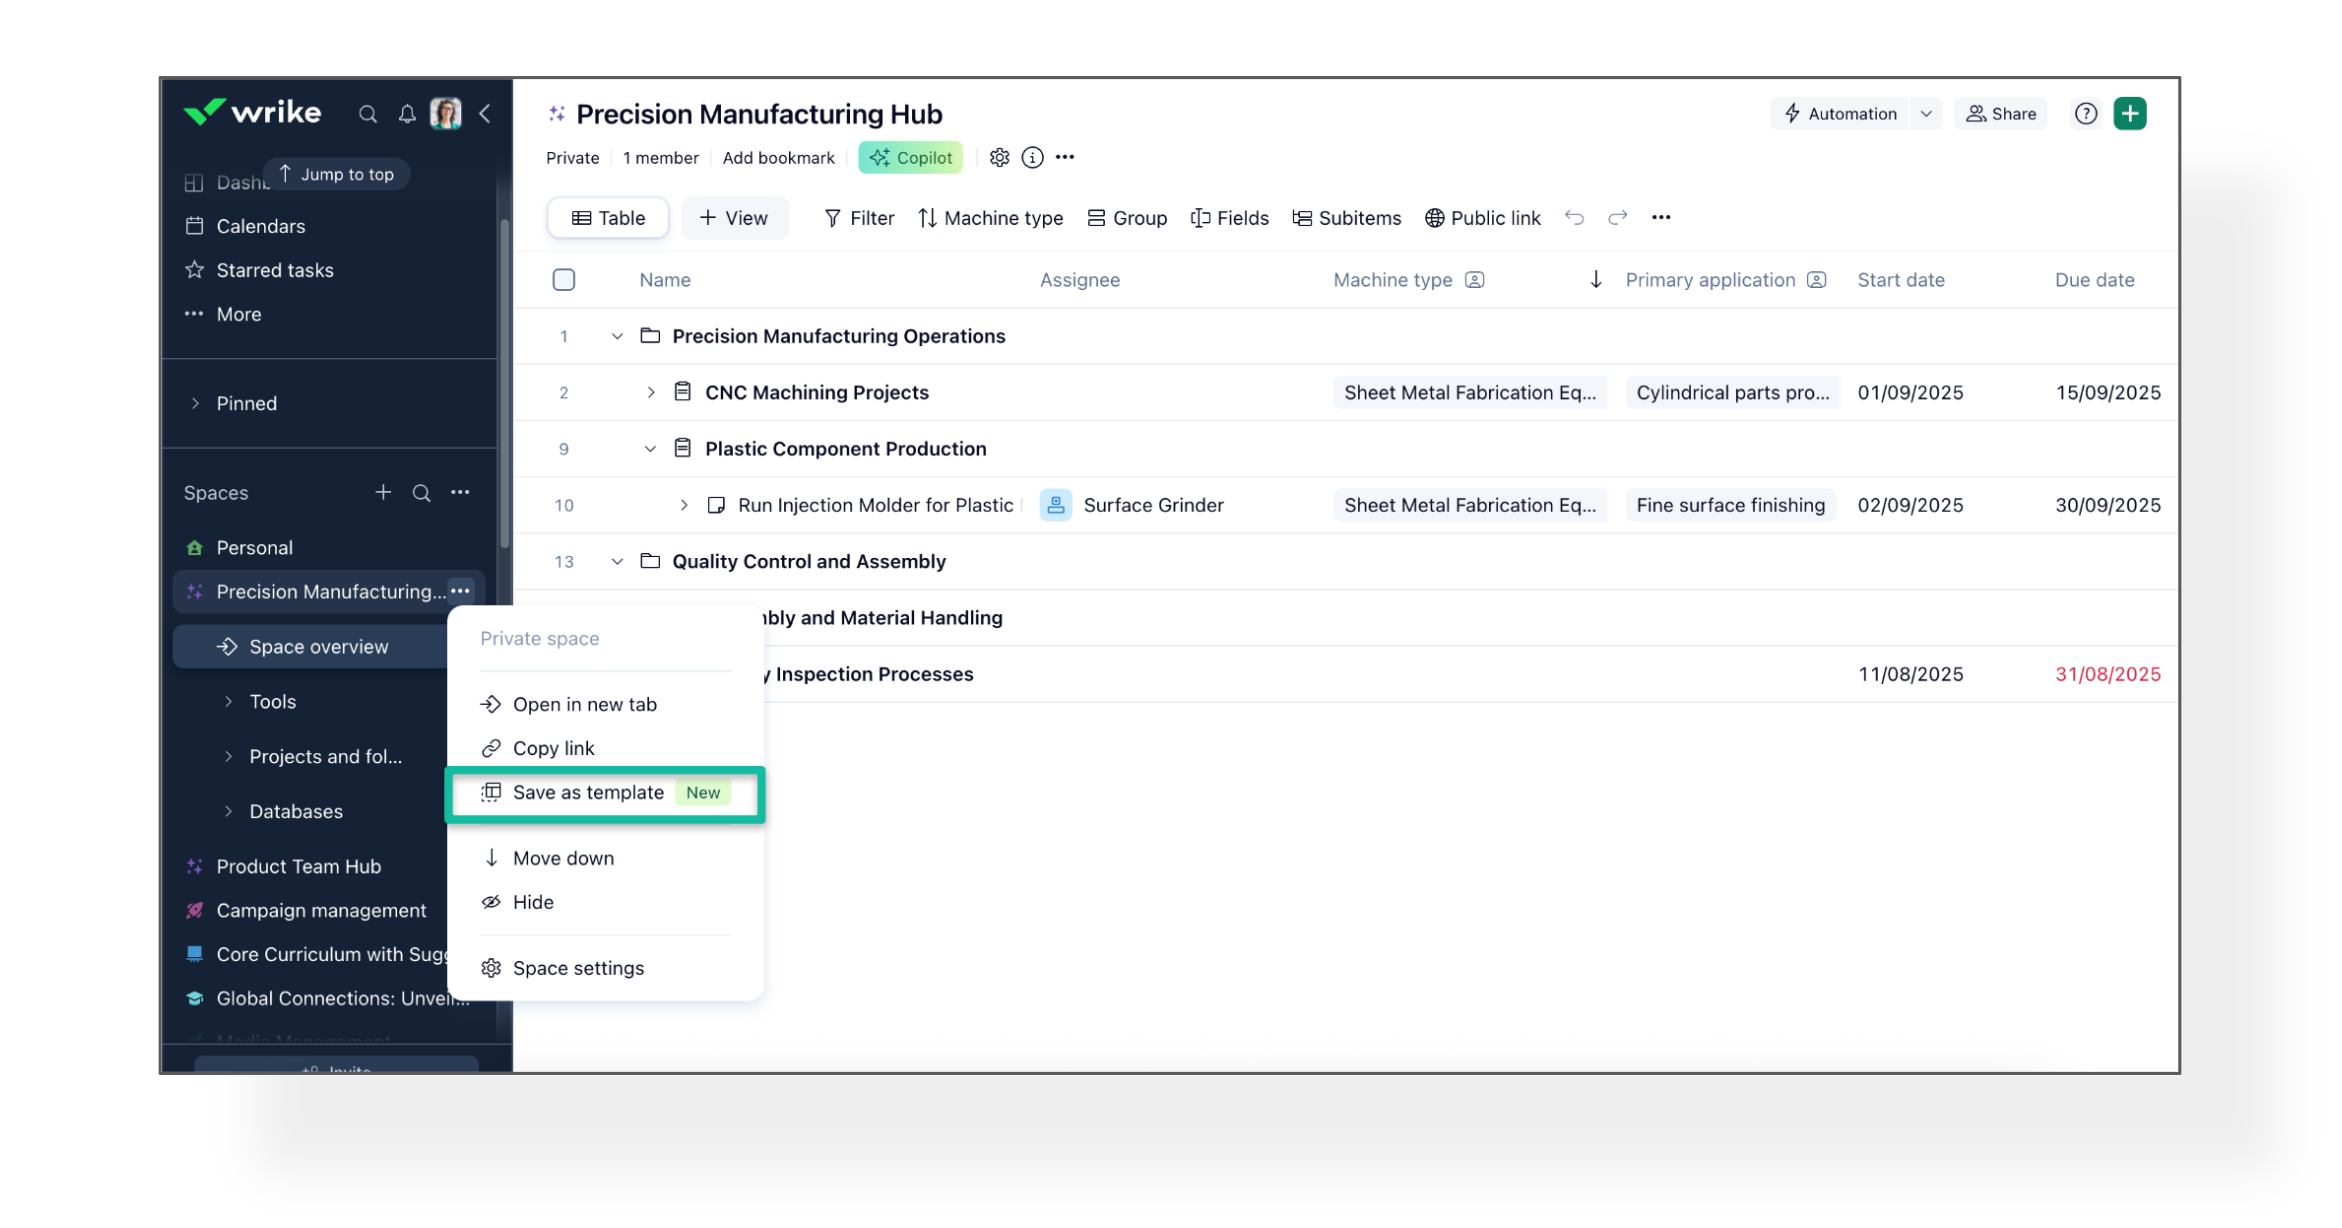Toggle the select-all checkbox in table header
Image resolution: width=2342 pixels, height=1228 pixels.
tap(564, 280)
